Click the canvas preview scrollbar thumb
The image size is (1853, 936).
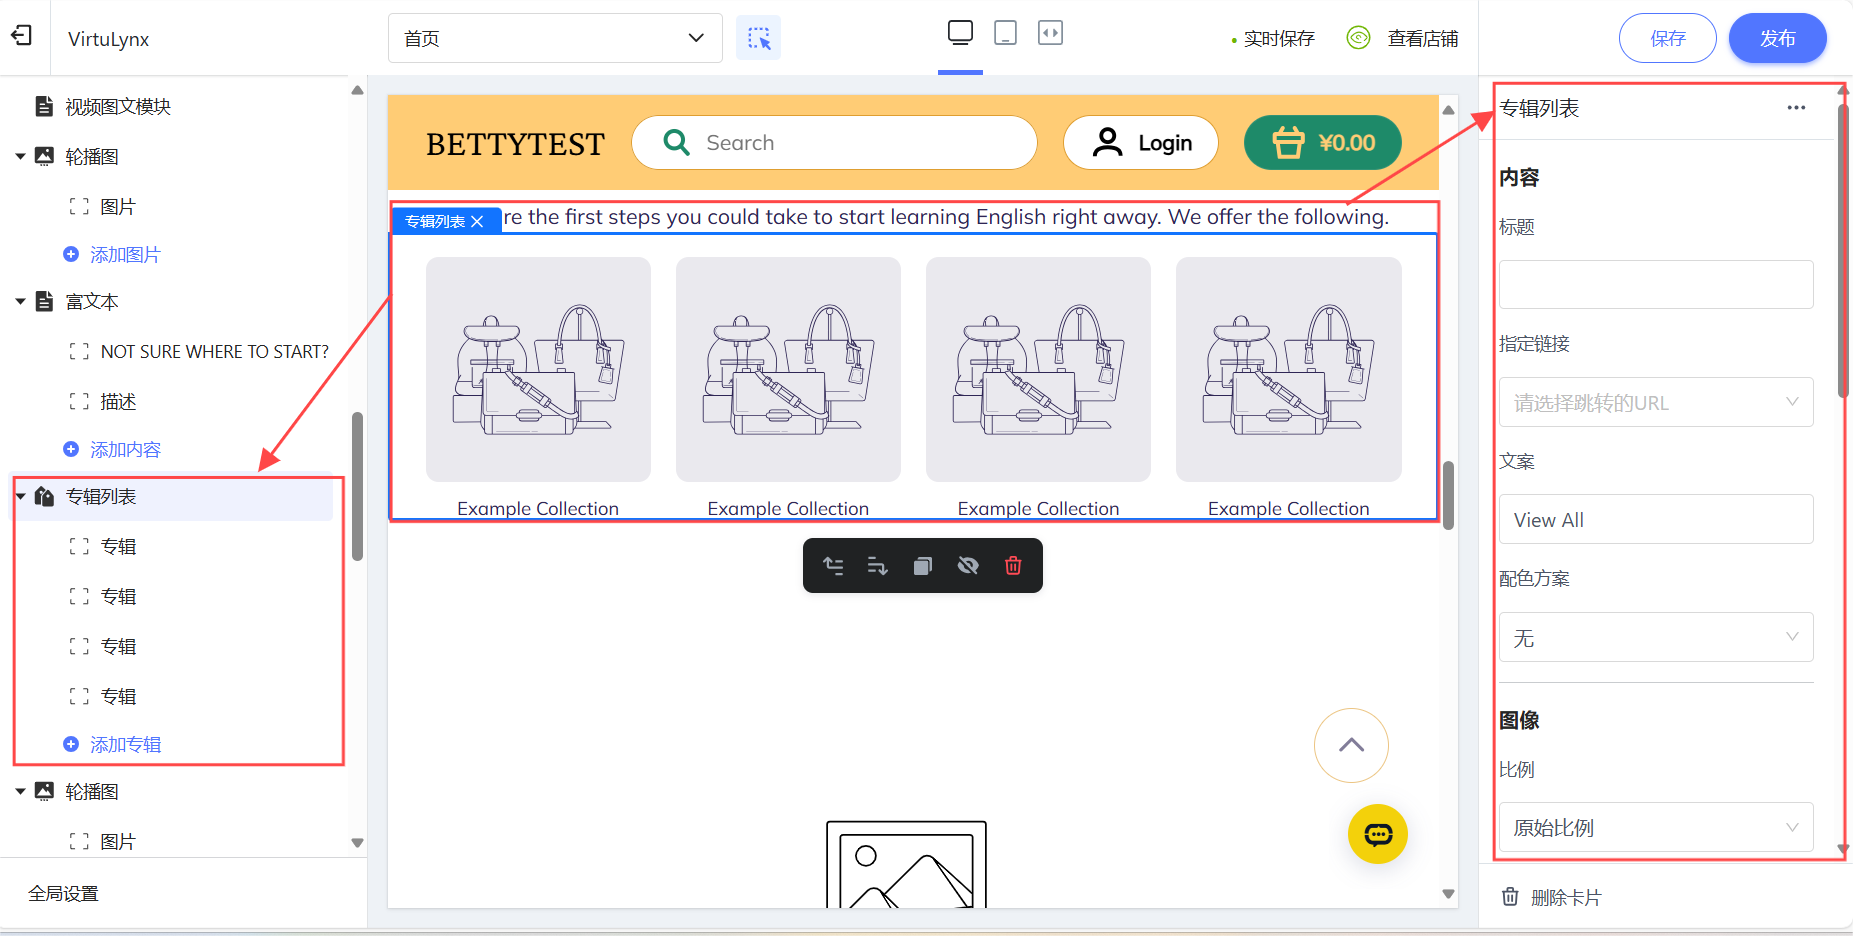[1448, 495]
